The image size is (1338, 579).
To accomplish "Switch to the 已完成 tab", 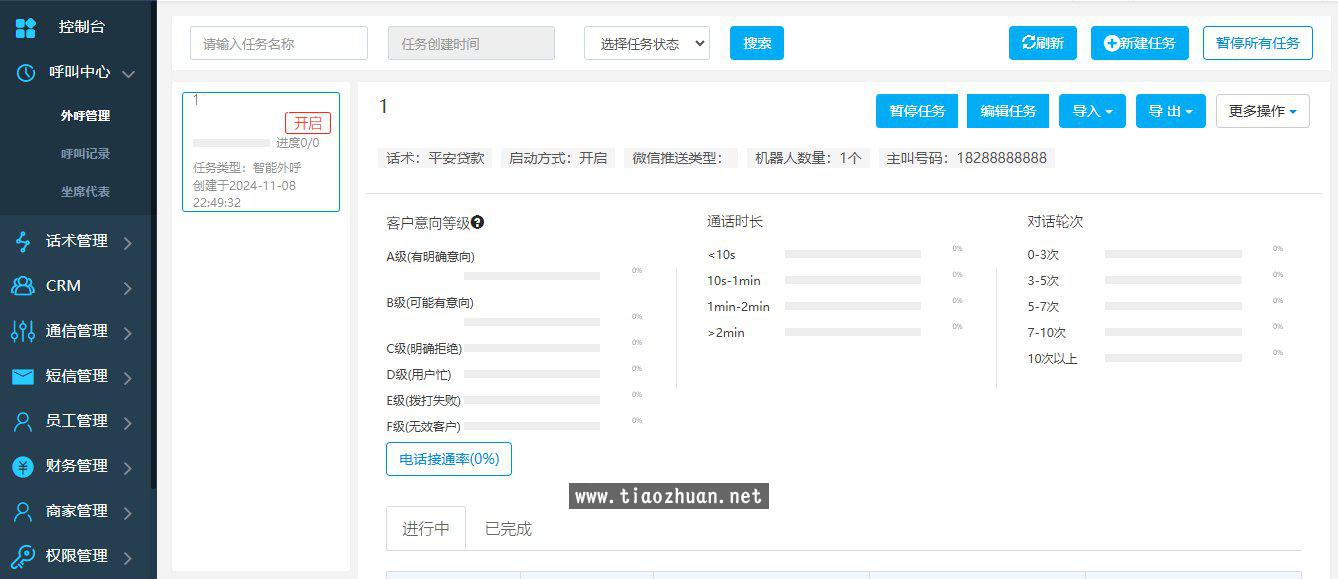I will (x=508, y=529).
